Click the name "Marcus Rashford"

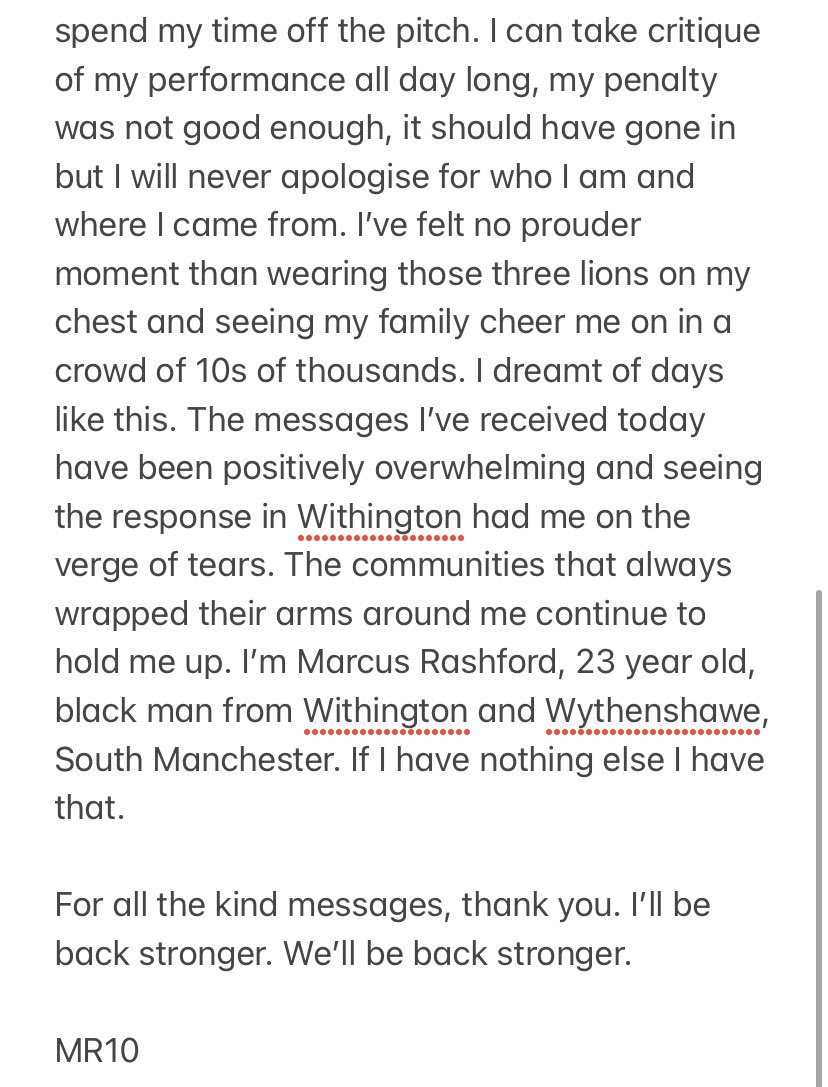coord(421,662)
